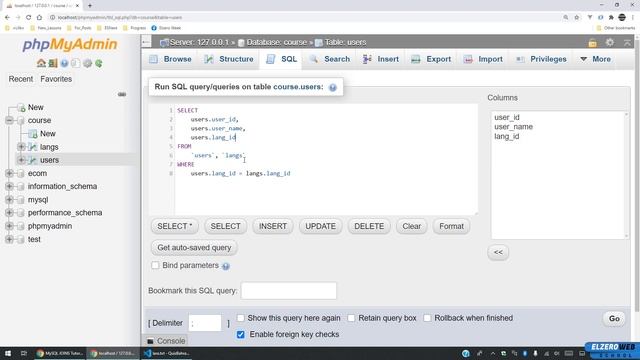Click the phpMyAdmin logo
The image size is (640, 360).
(x=70, y=44)
